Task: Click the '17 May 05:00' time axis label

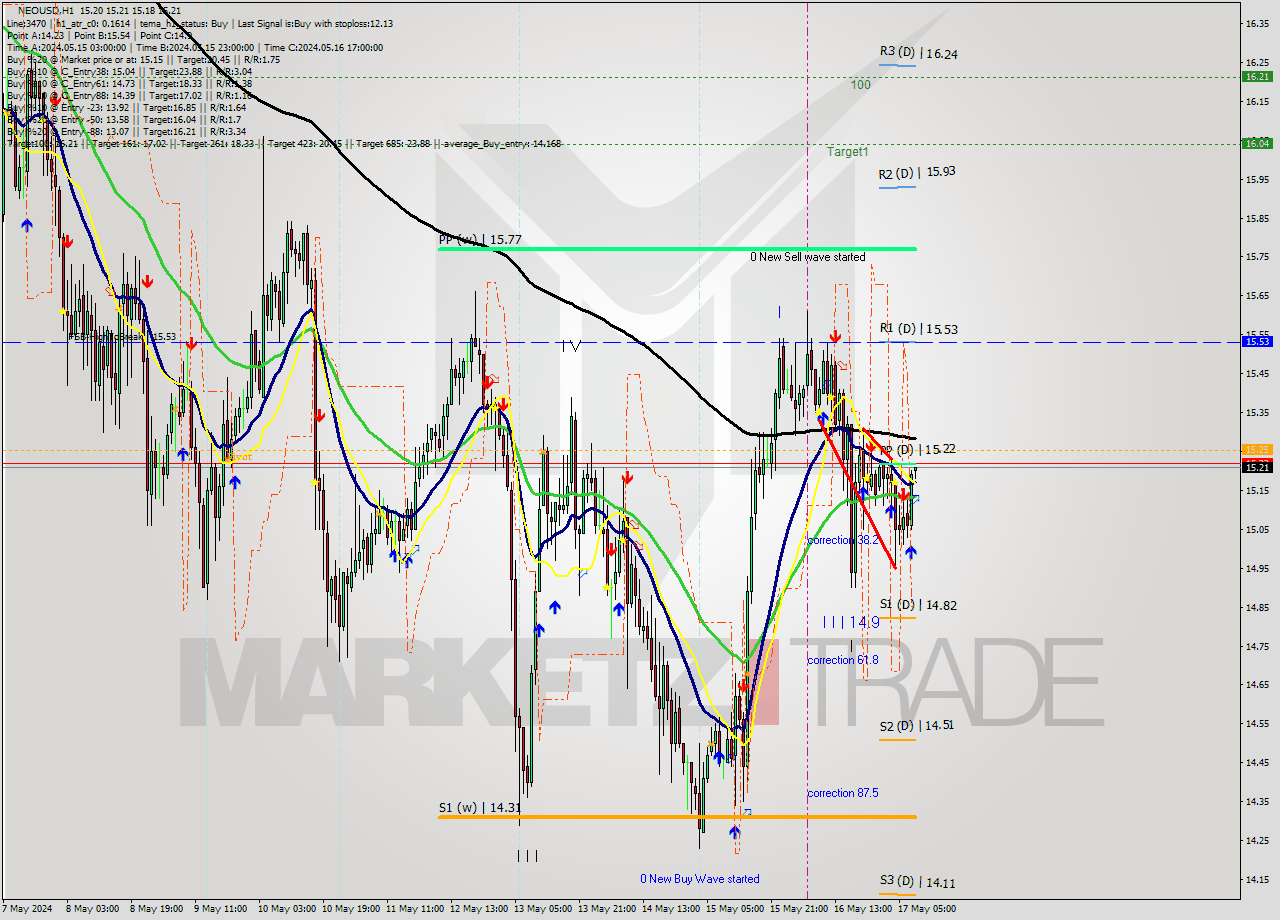Action: (x=926, y=909)
